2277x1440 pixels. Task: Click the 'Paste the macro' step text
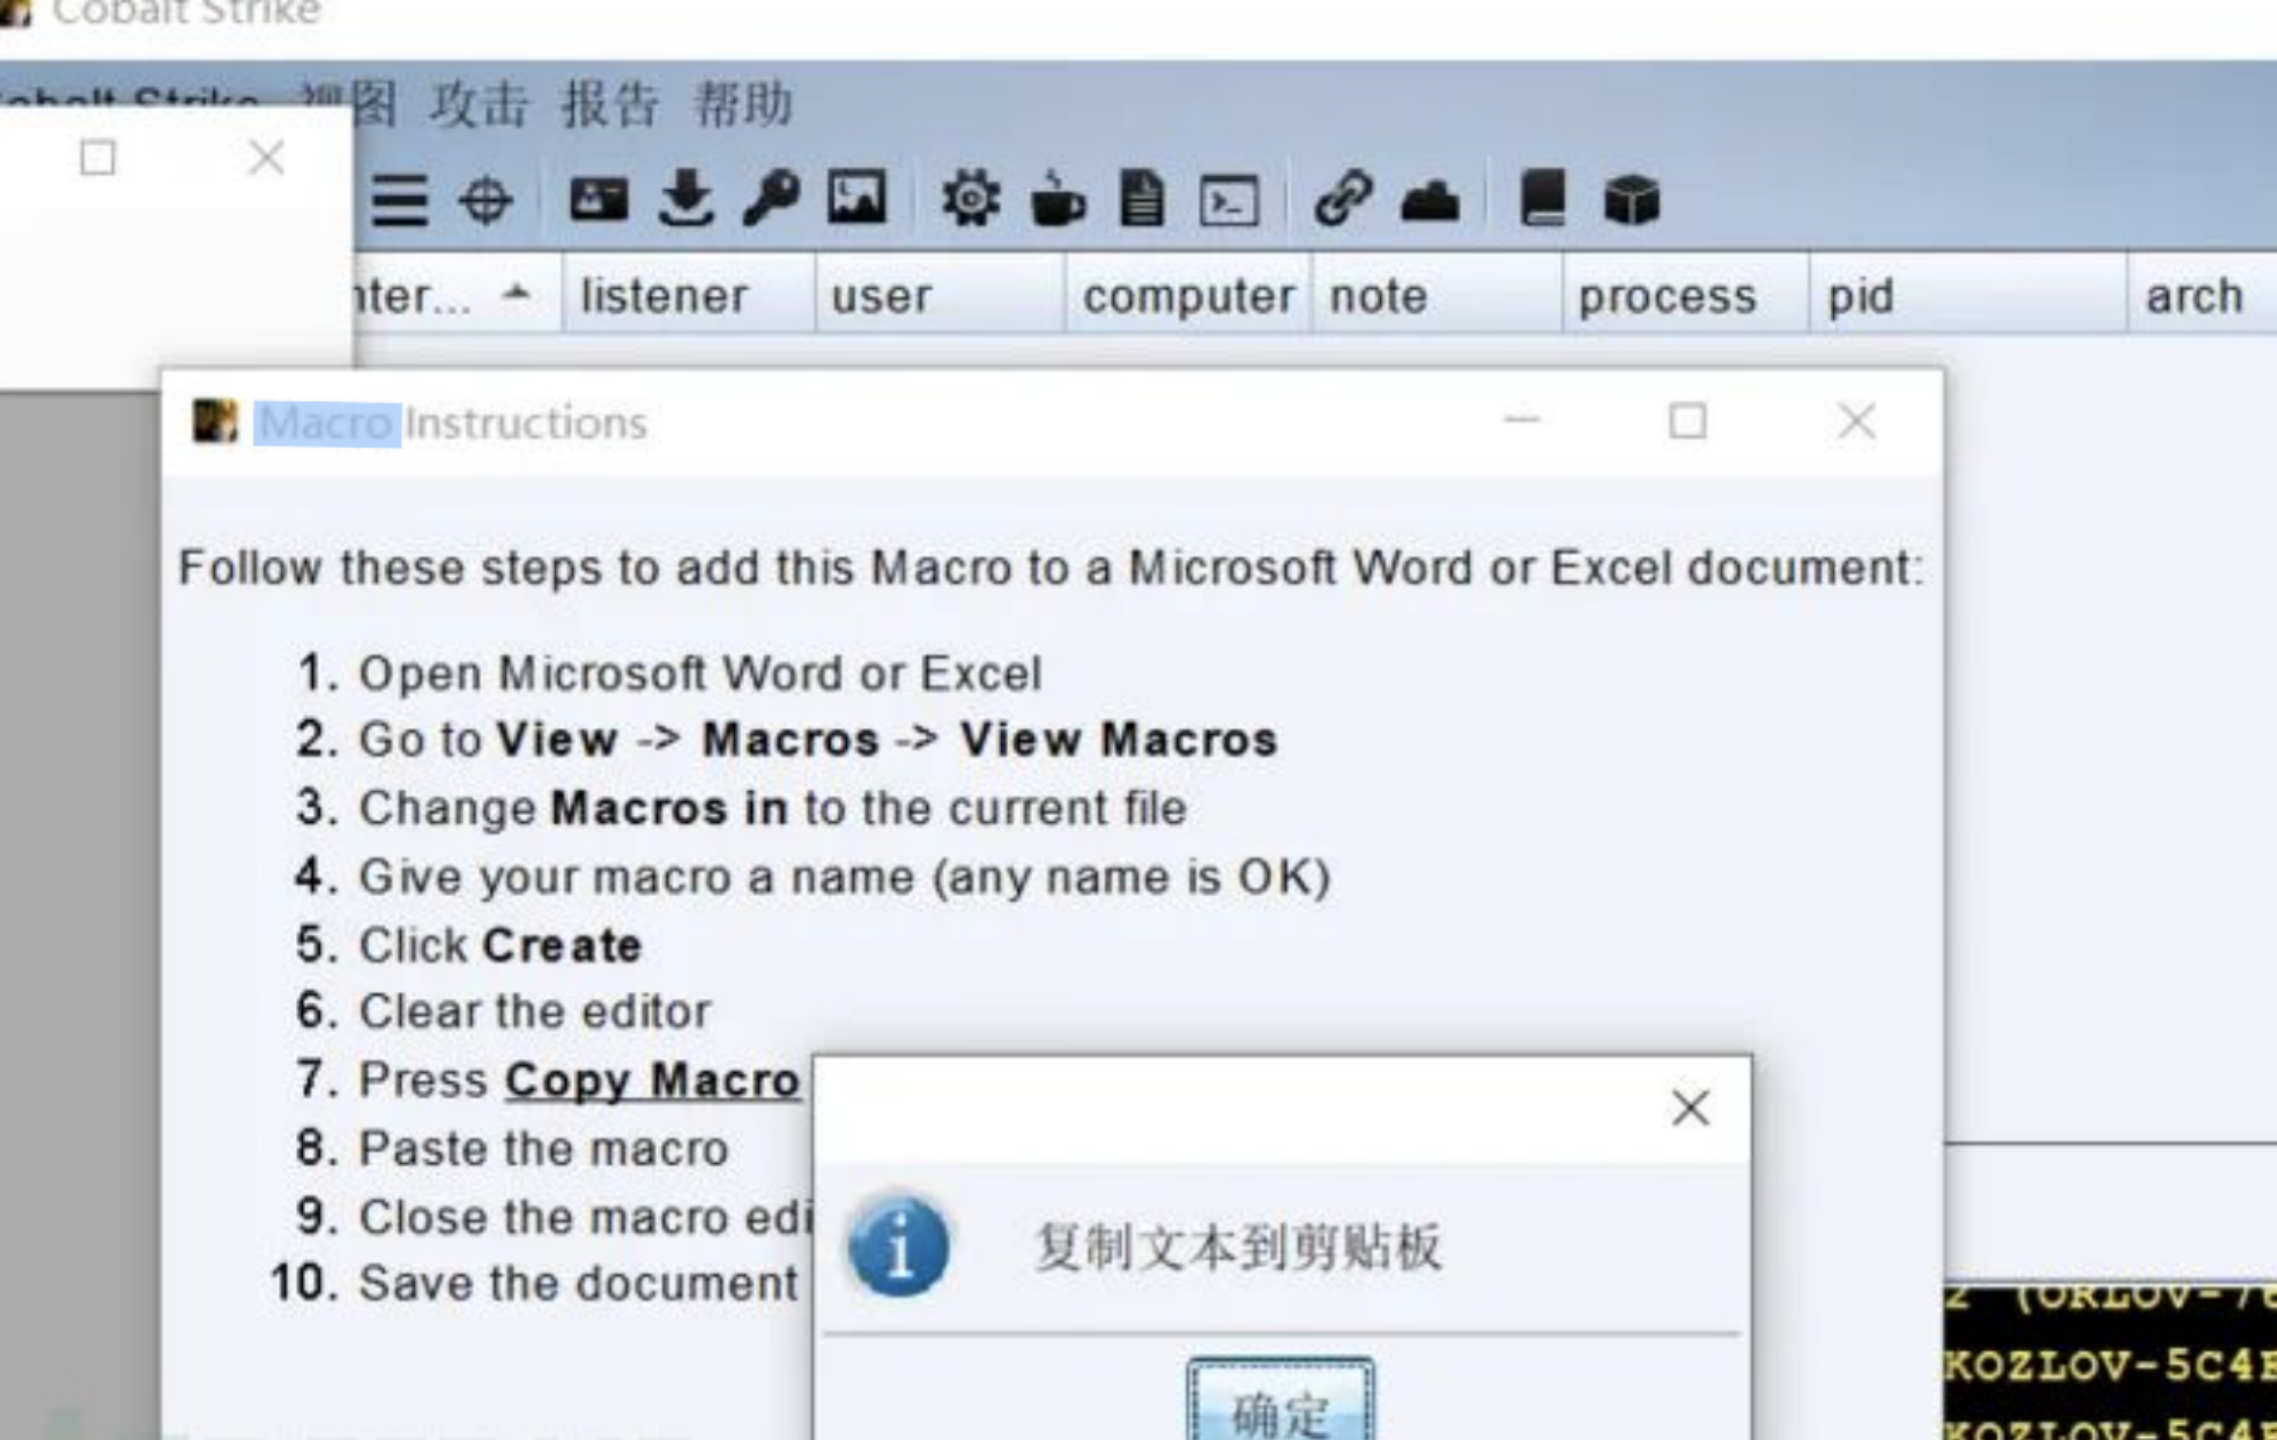coord(544,1148)
